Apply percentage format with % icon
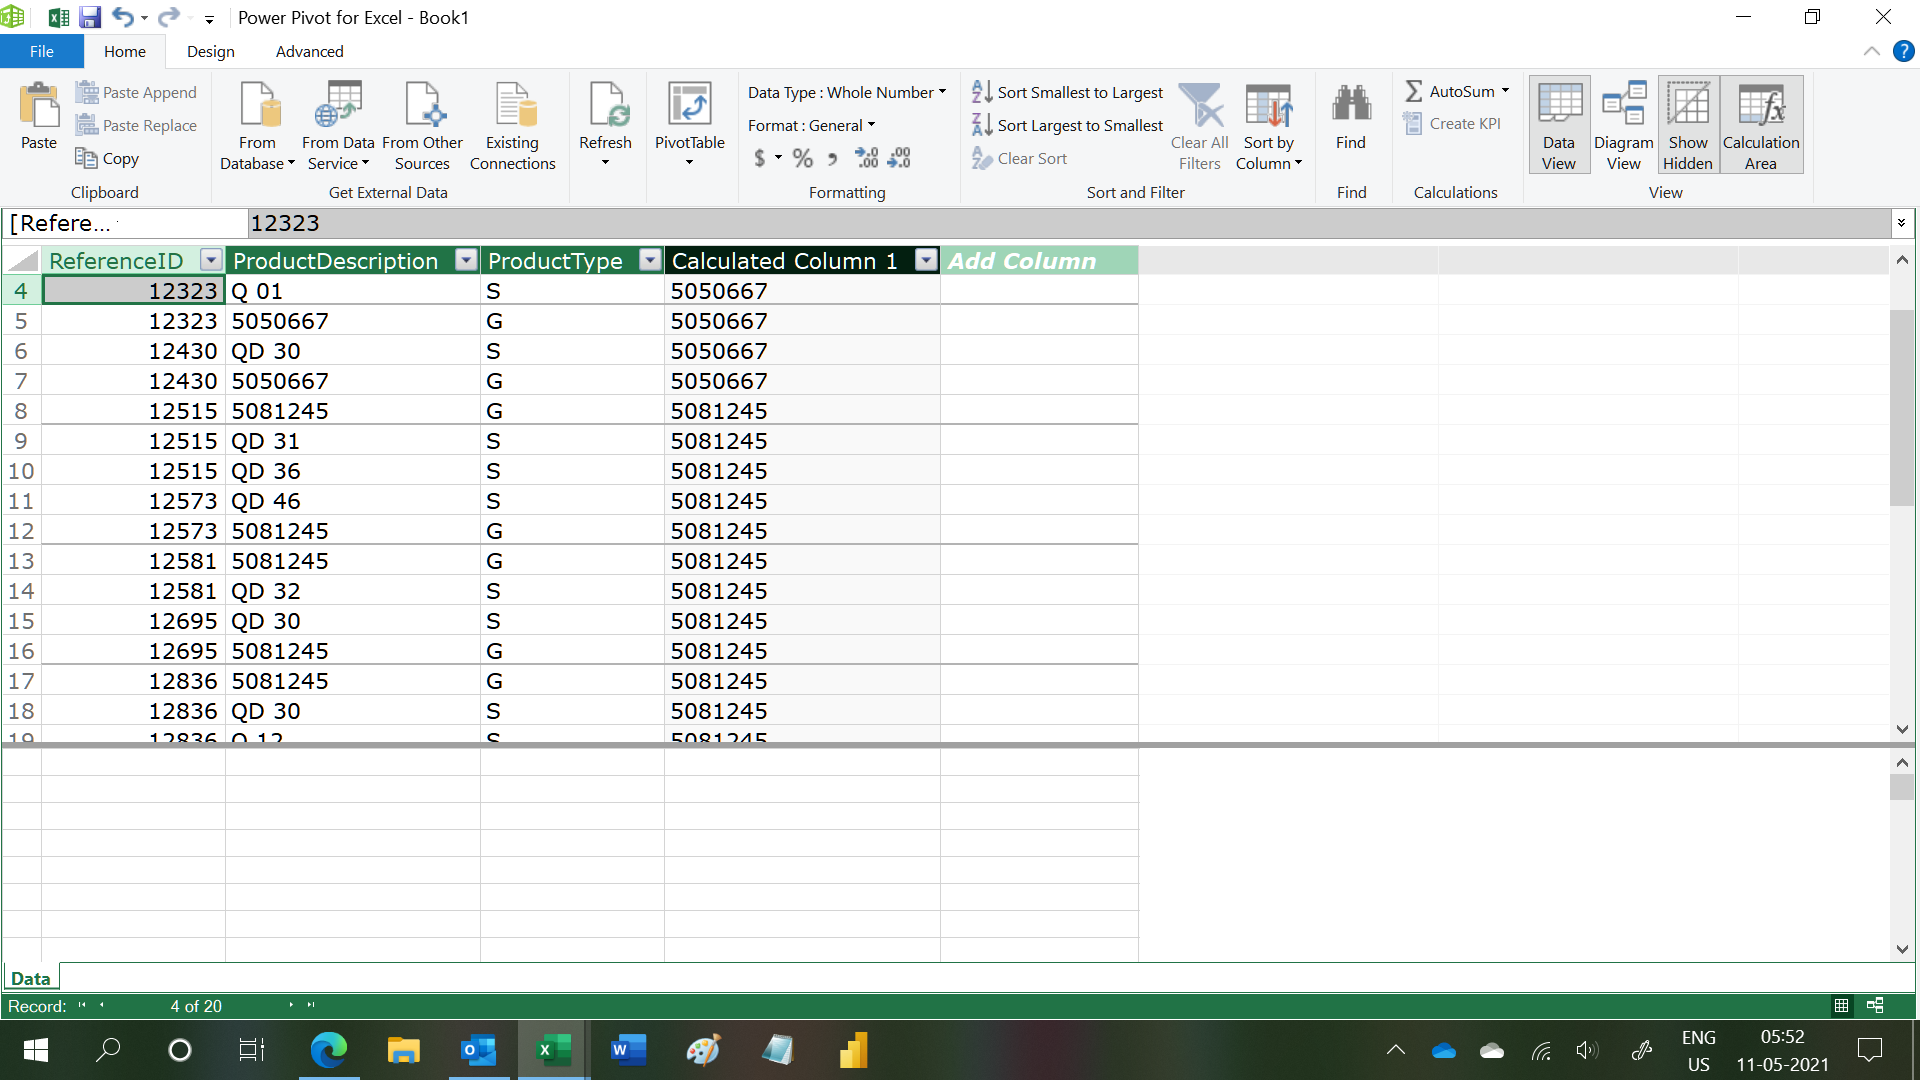 [x=802, y=158]
